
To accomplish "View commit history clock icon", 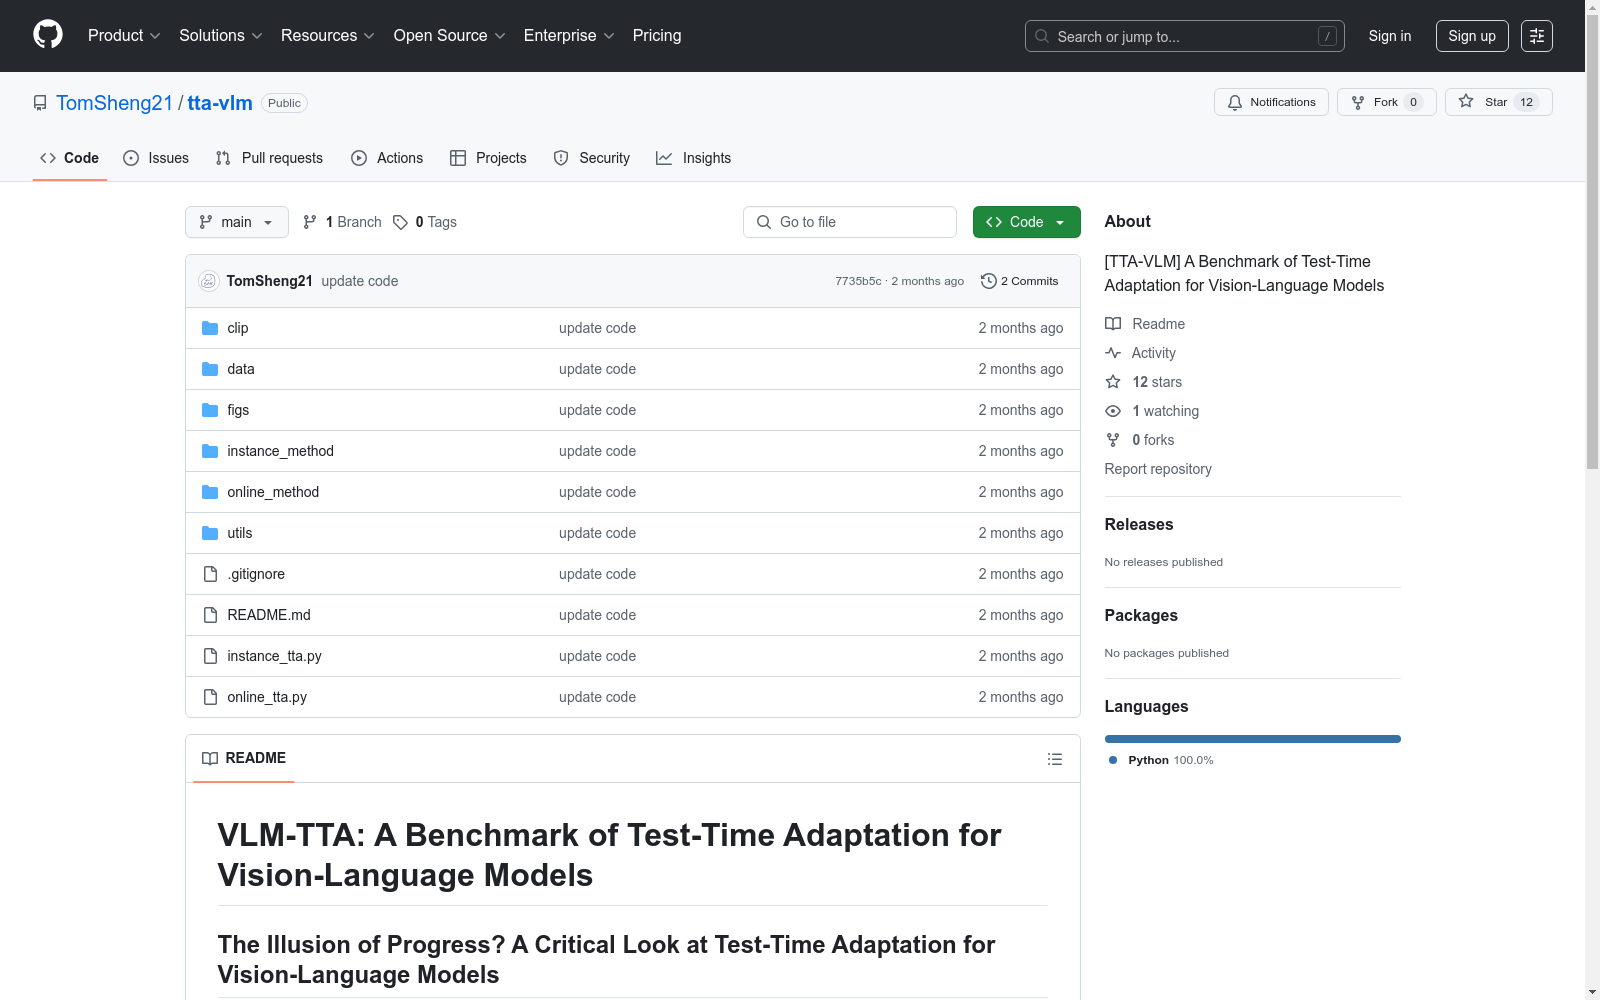I will [989, 281].
